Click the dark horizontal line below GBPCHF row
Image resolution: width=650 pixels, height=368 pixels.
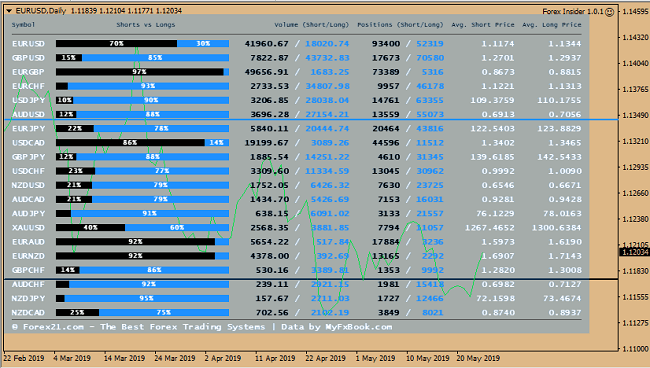coord(311,279)
